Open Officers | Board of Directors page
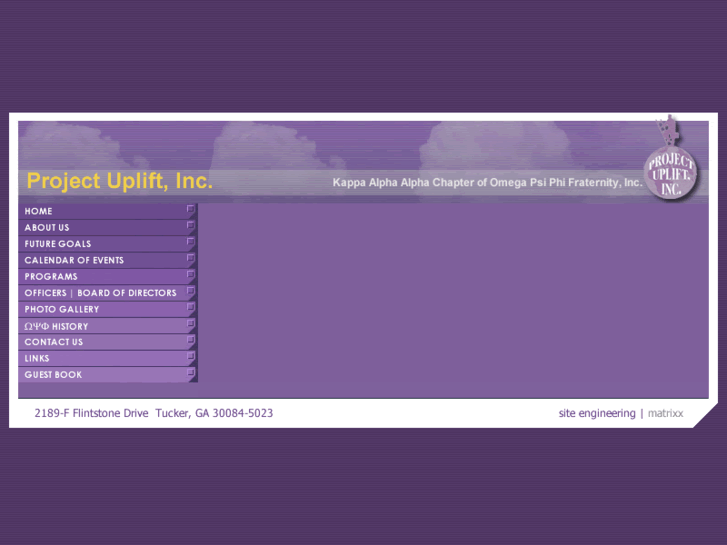 click(x=108, y=293)
